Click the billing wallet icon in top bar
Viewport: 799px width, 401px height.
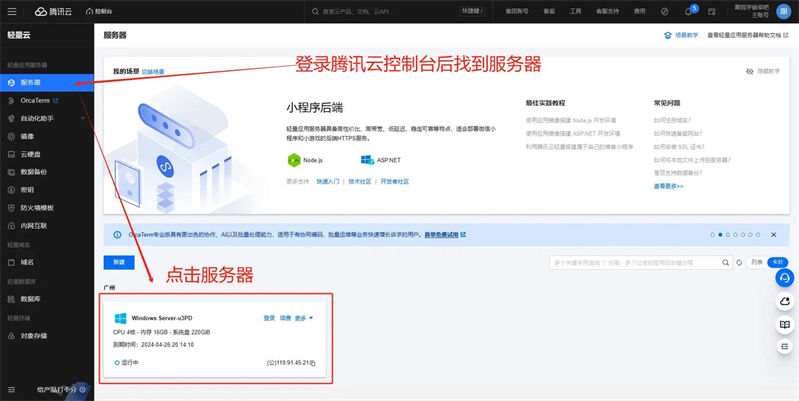(712, 11)
